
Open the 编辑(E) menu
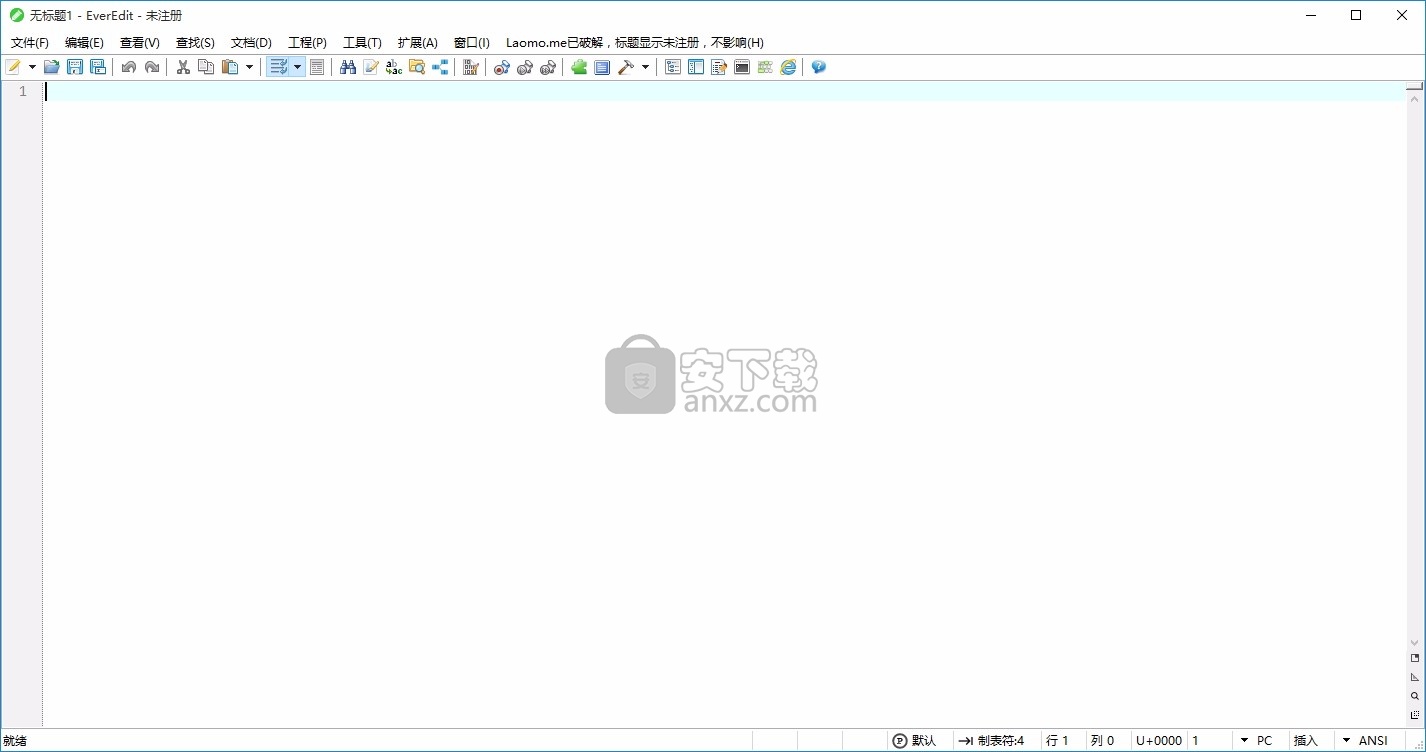tap(84, 43)
